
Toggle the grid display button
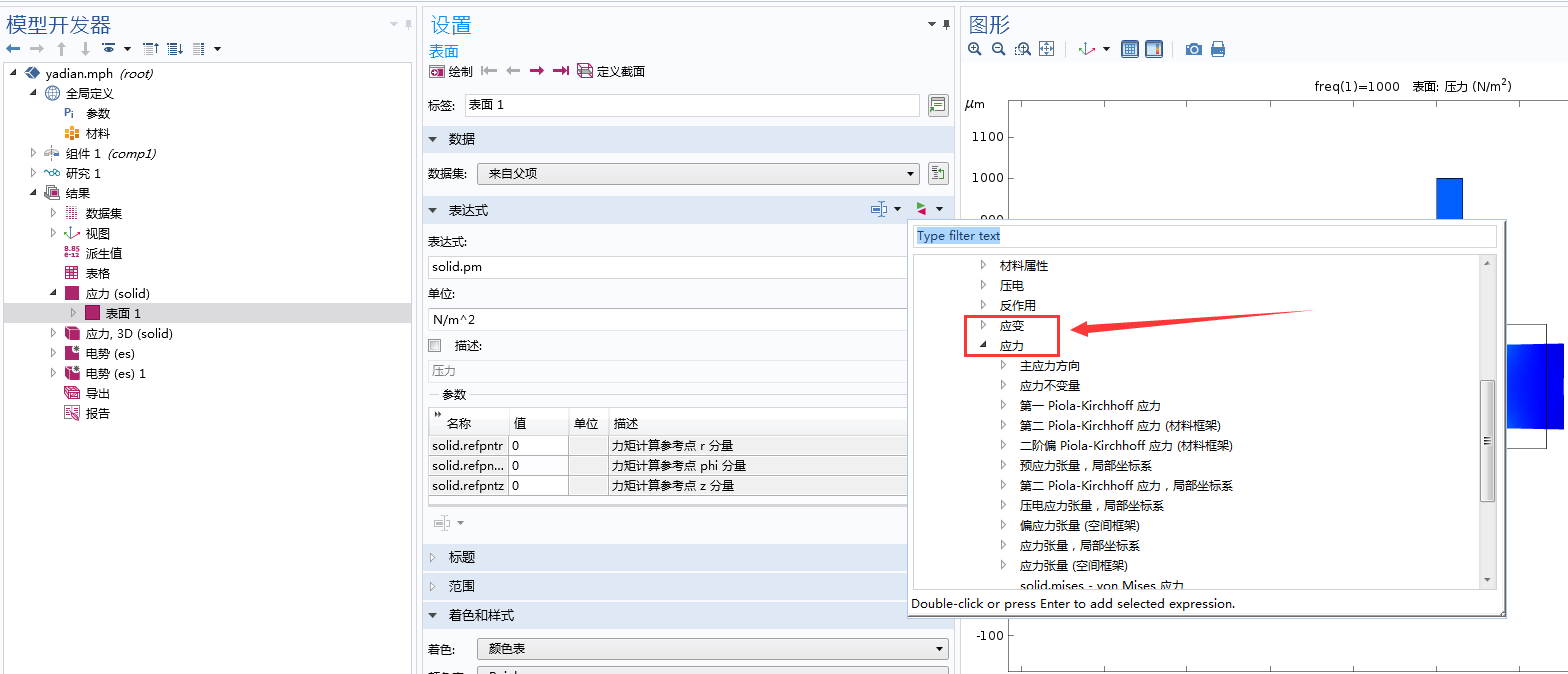tap(1130, 49)
